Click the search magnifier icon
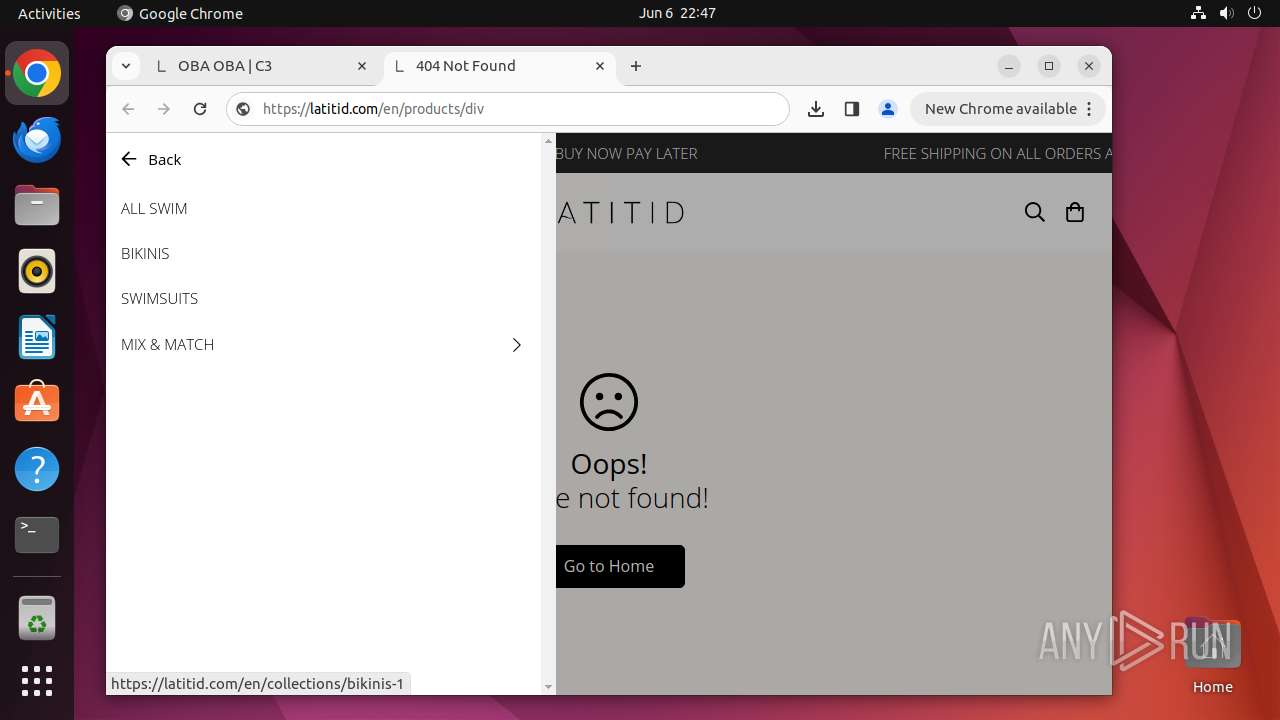The height and width of the screenshot is (720, 1280). (x=1035, y=212)
